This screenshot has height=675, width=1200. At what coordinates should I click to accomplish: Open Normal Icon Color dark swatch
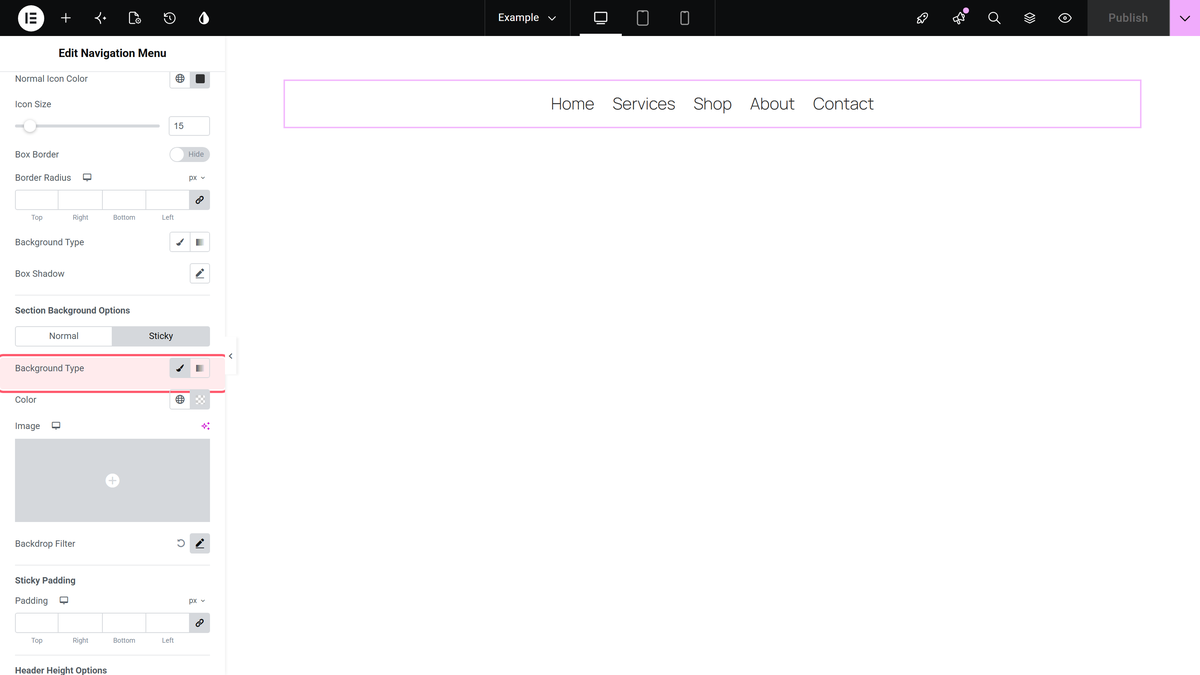(x=200, y=79)
